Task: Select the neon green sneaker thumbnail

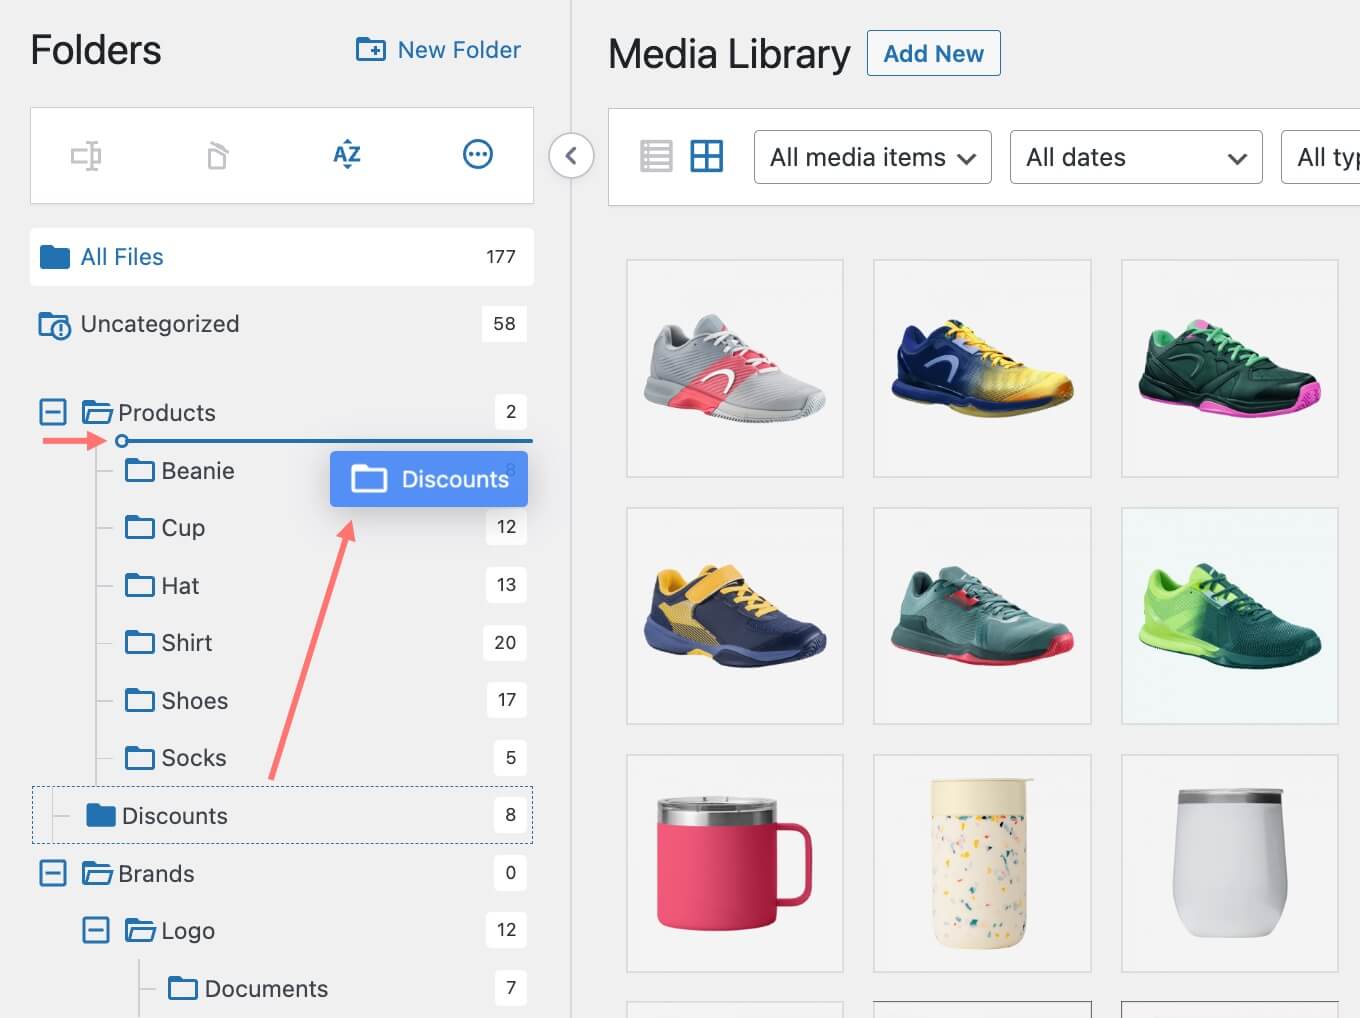Action: [x=1230, y=616]
